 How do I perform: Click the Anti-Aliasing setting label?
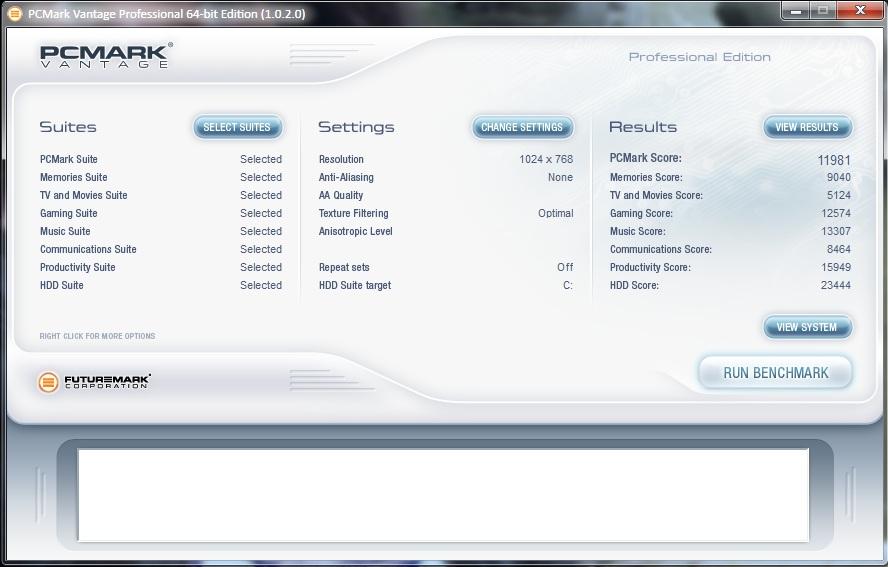346,177
